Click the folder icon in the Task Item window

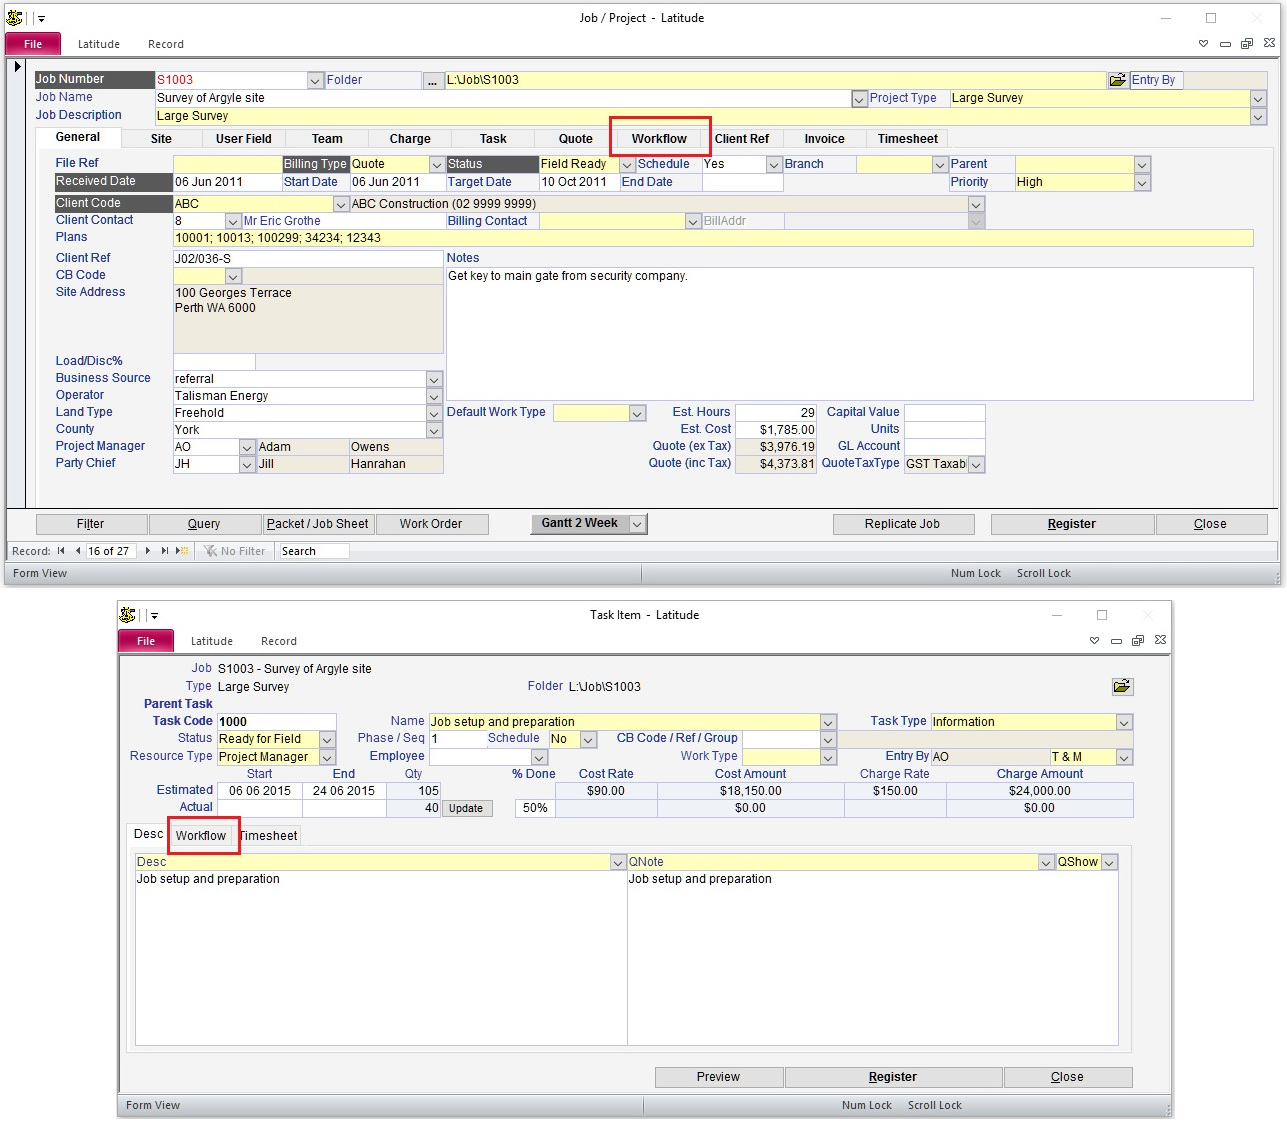point(1122,687)
